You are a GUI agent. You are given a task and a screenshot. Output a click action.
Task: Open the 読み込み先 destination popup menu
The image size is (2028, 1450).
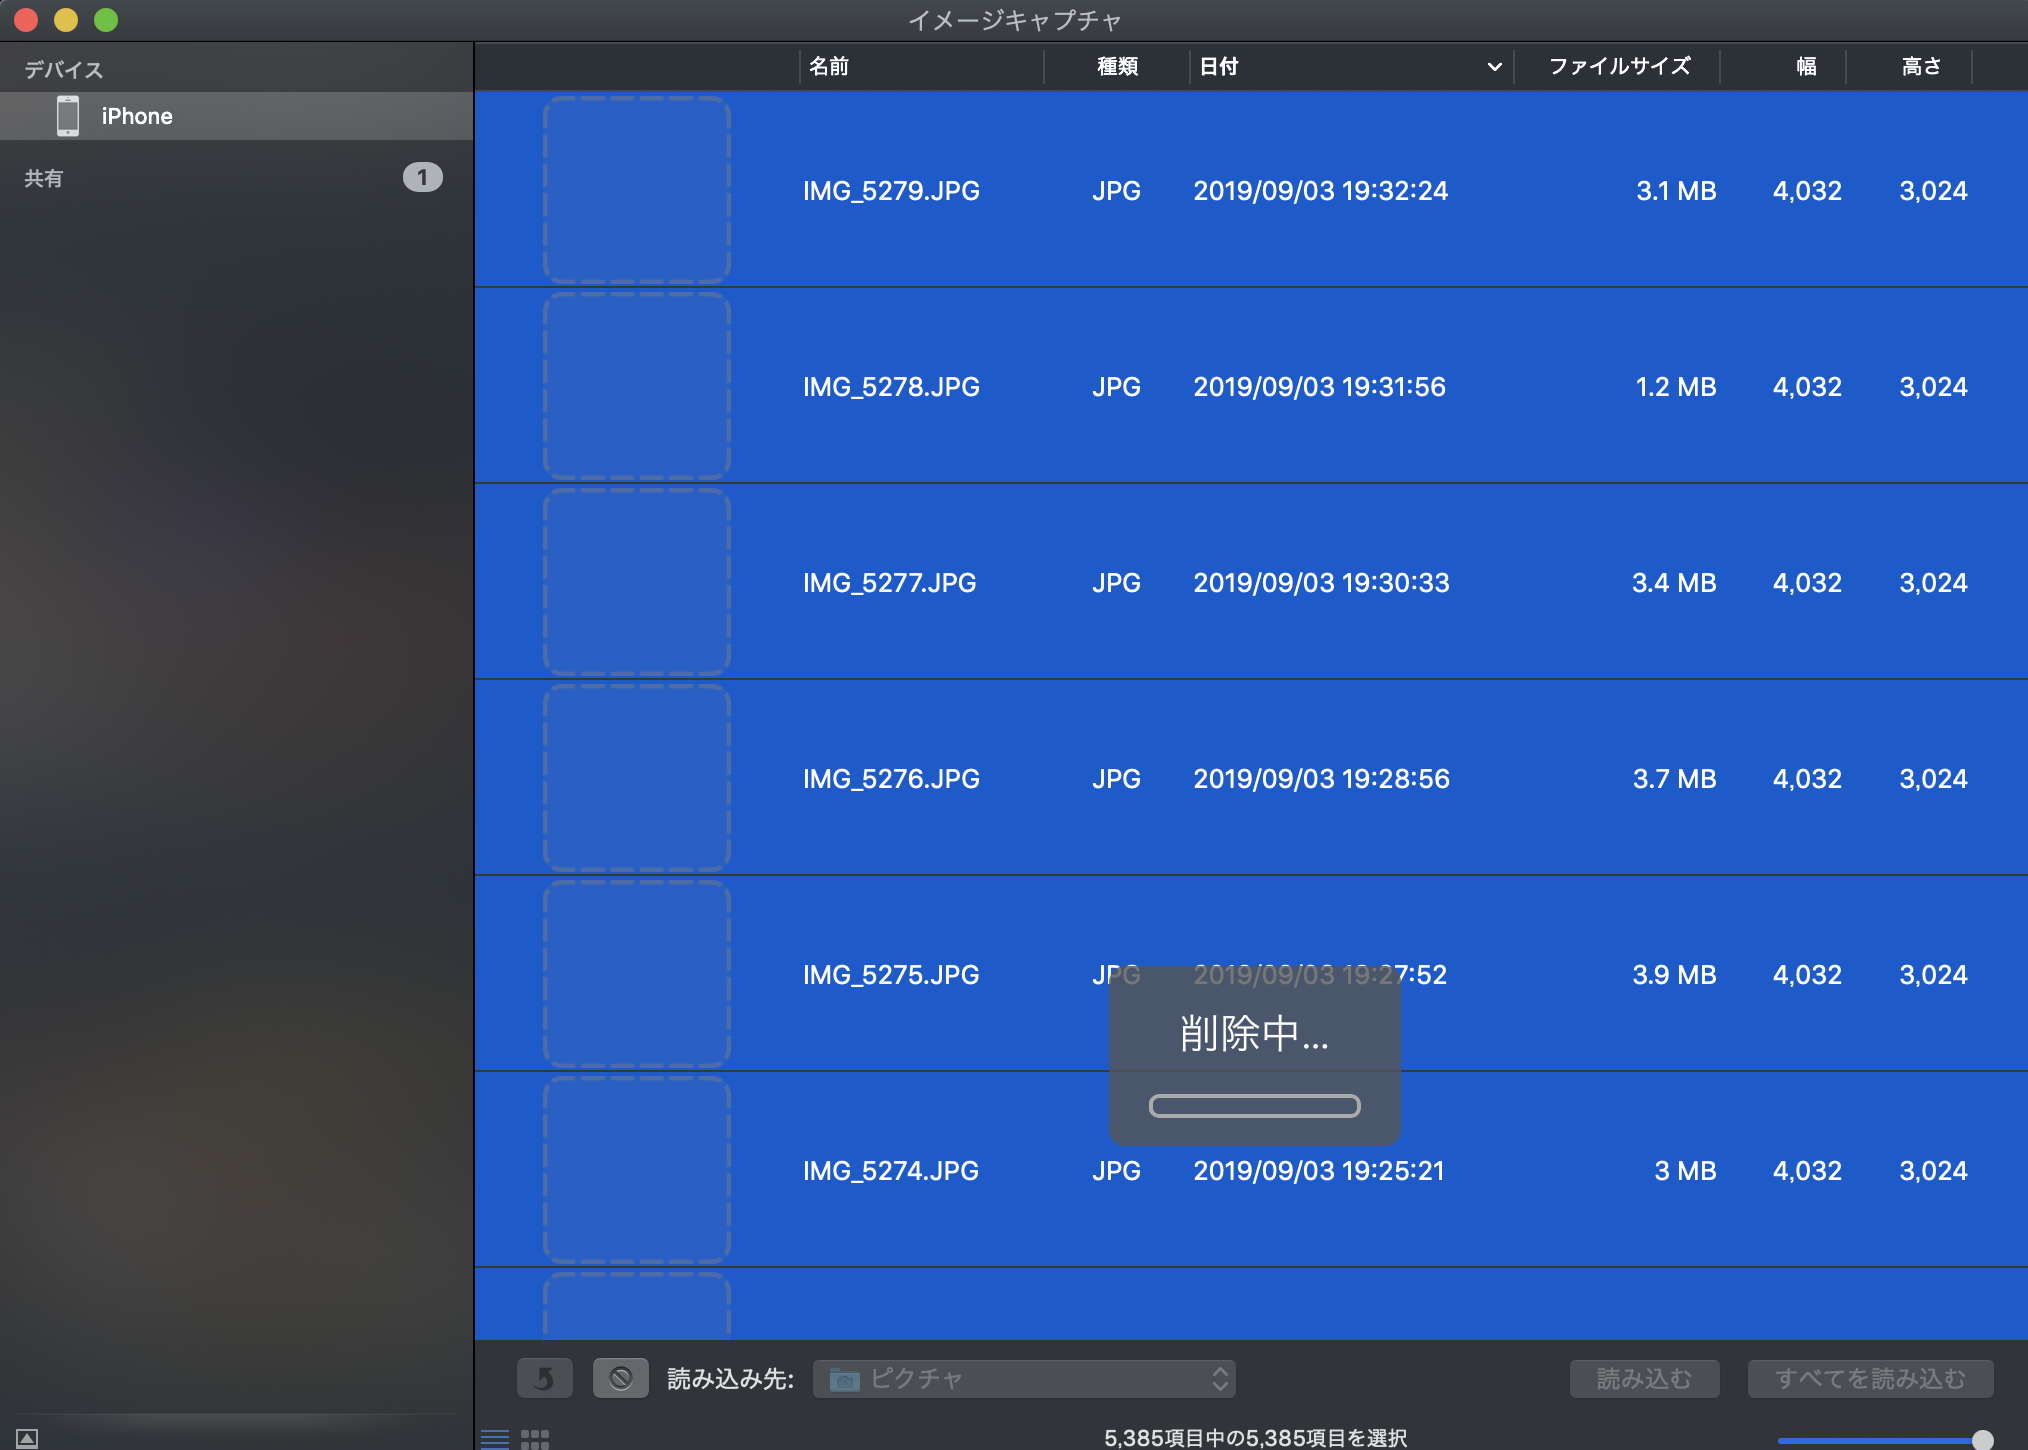coord(1024,1379)
